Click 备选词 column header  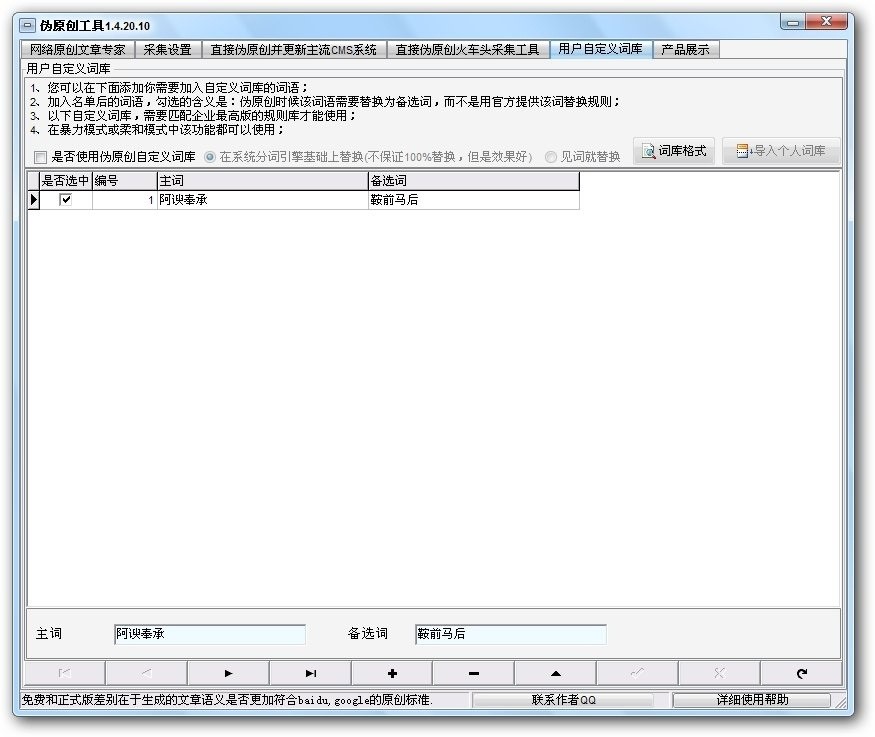pos(474,181)
